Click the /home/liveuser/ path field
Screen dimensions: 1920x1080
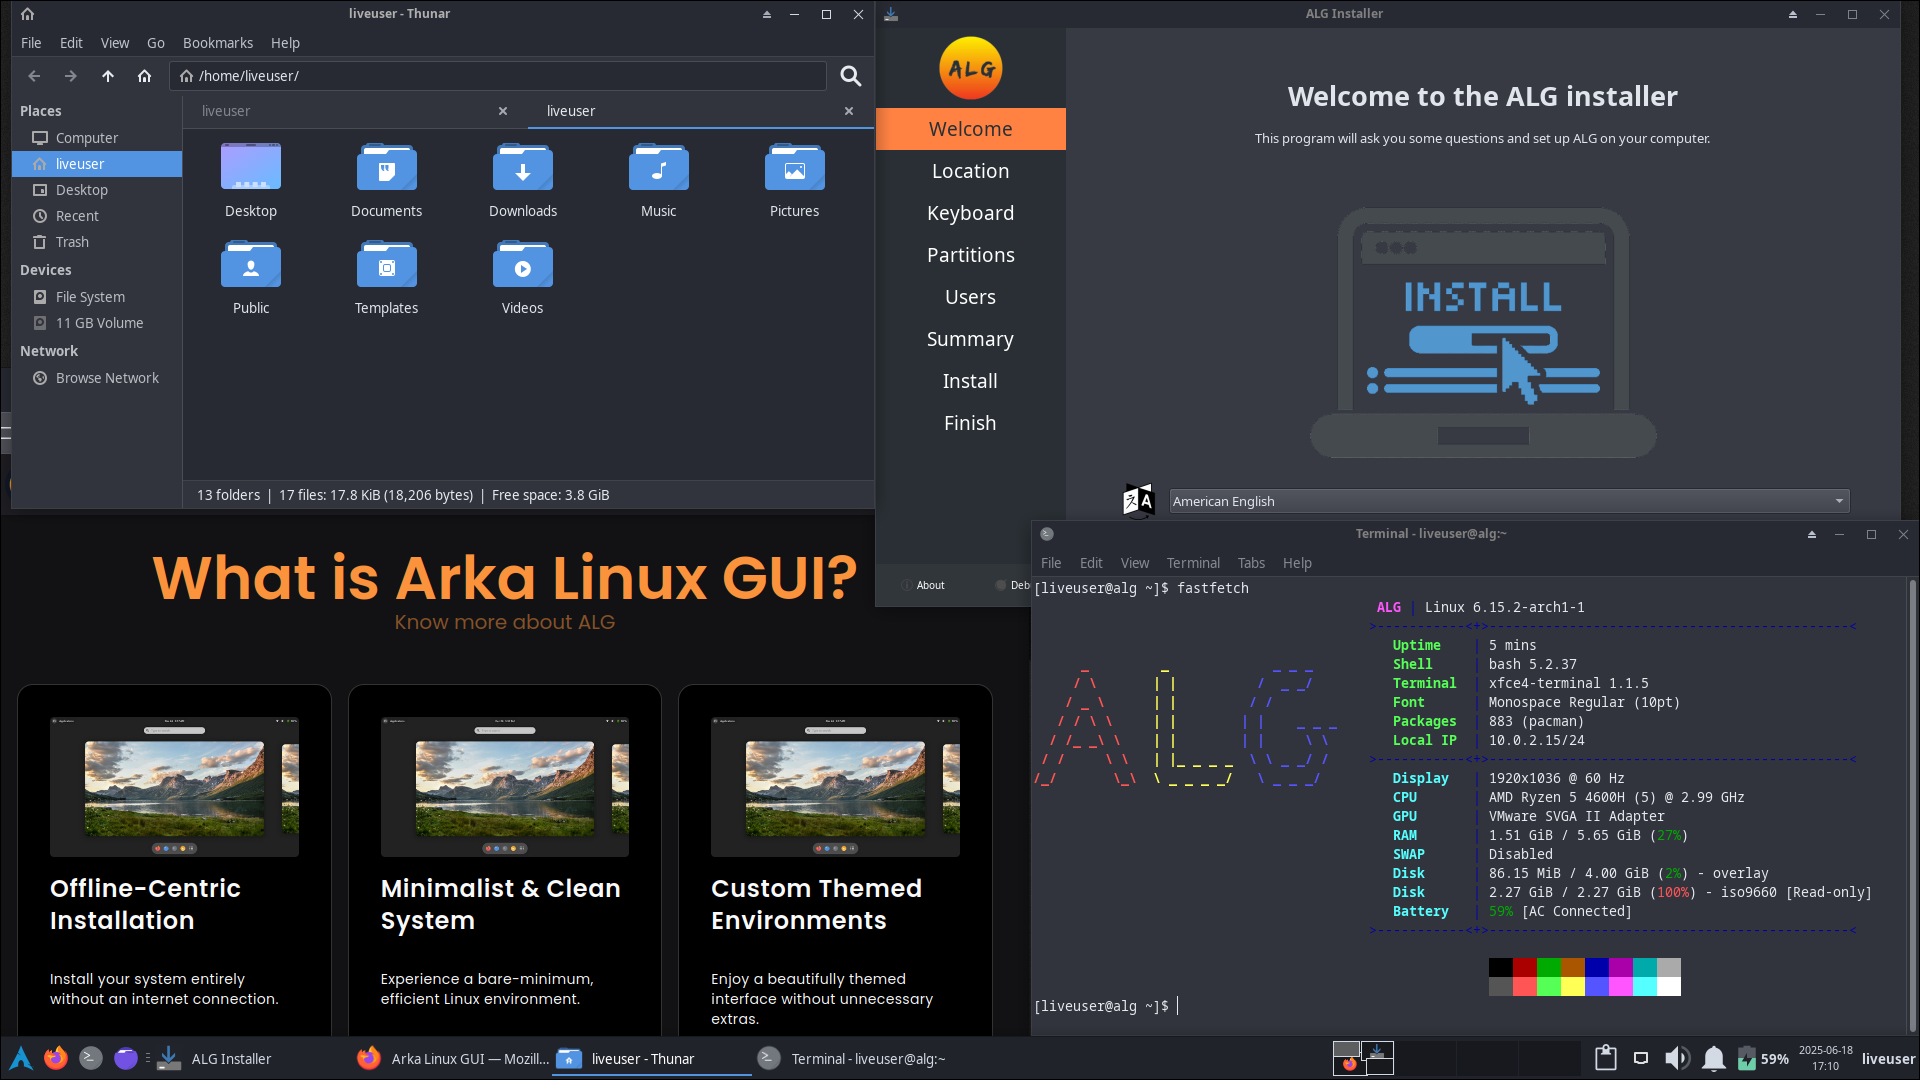[500, 76]
